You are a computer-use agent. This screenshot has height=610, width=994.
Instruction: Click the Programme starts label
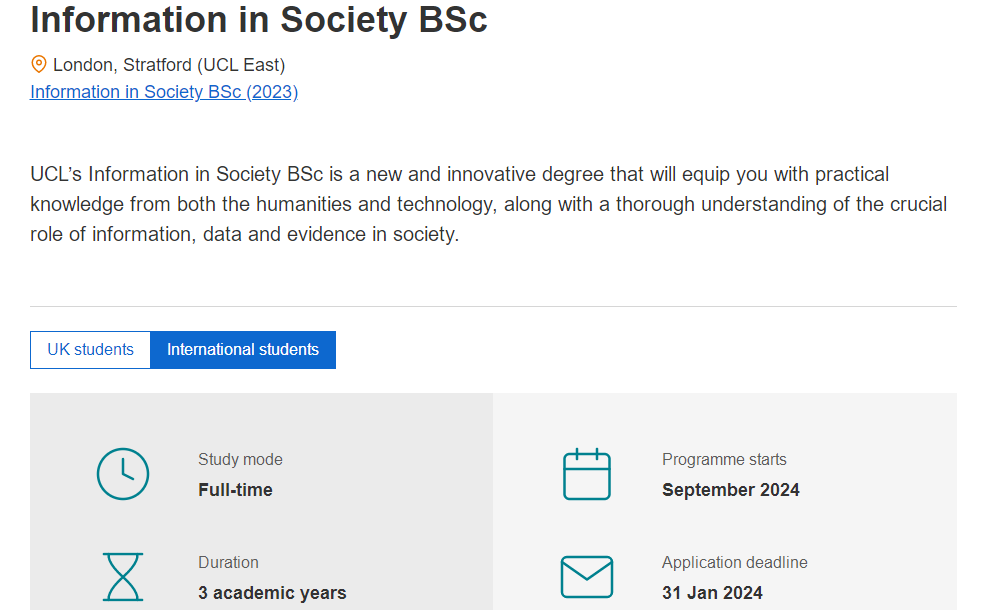click(x=724, y=459)
